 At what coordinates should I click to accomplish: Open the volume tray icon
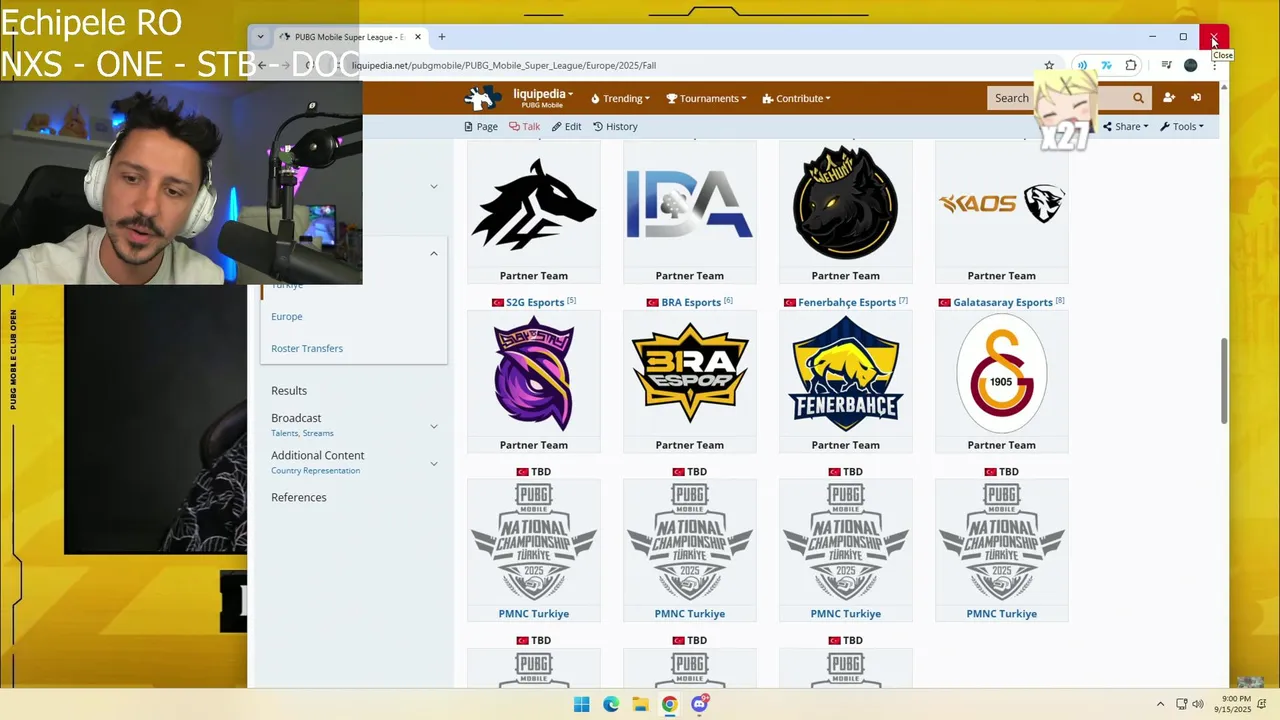coord(1198,704)
